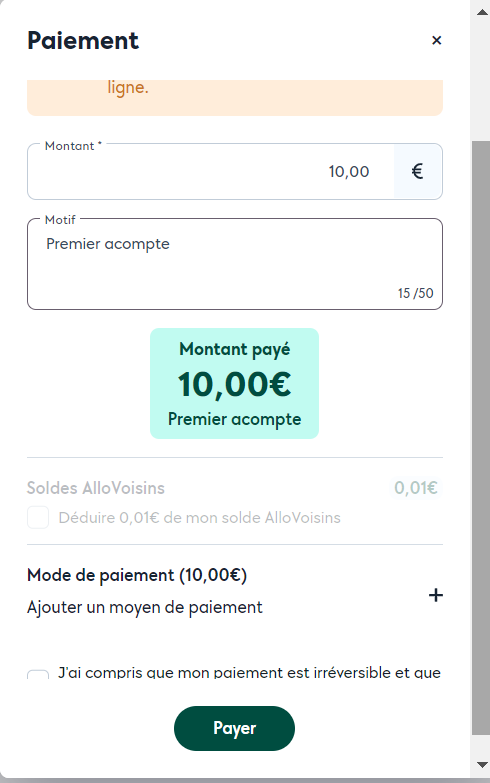
Task: Close the Paiement dialog with the X
Action: point(436,40)
